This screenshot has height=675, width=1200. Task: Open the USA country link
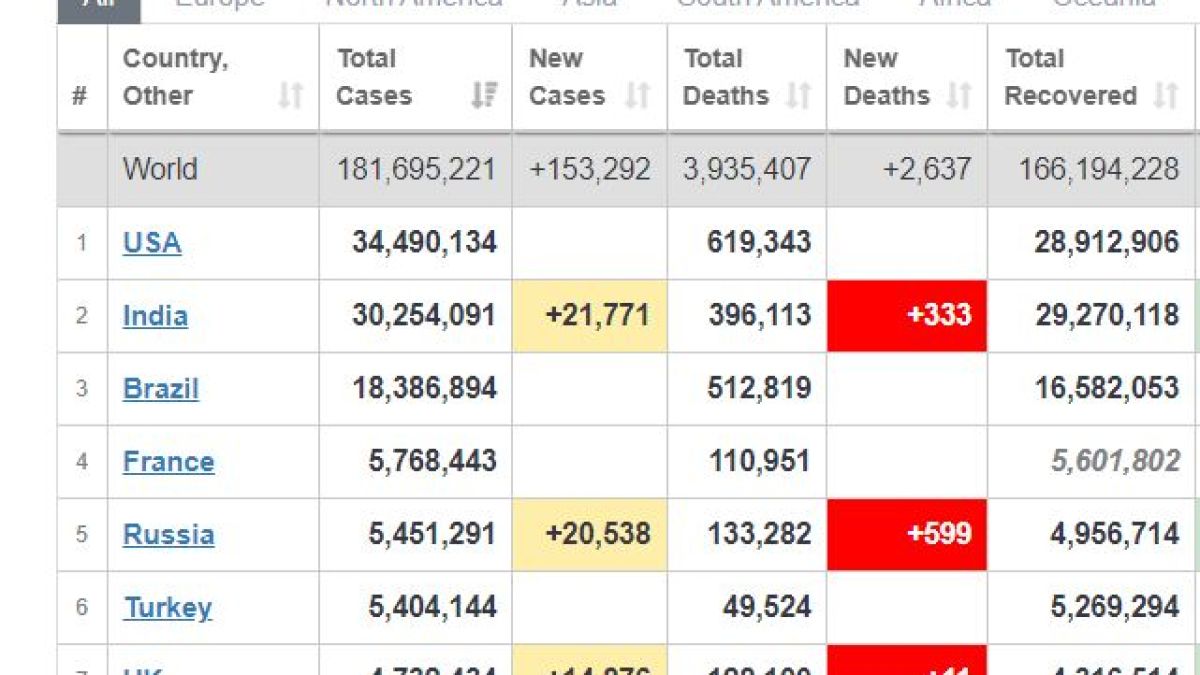[152, 243]
